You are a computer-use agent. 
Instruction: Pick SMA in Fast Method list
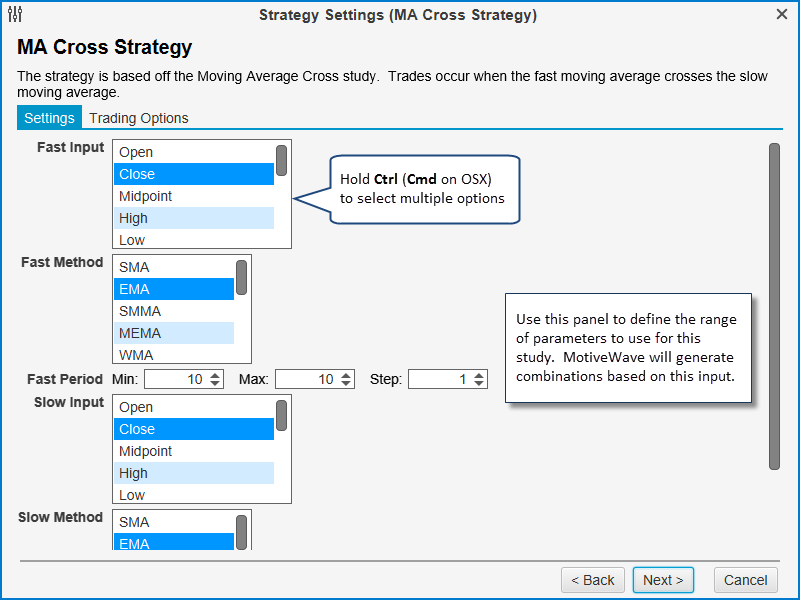click(x=173, y=267)
